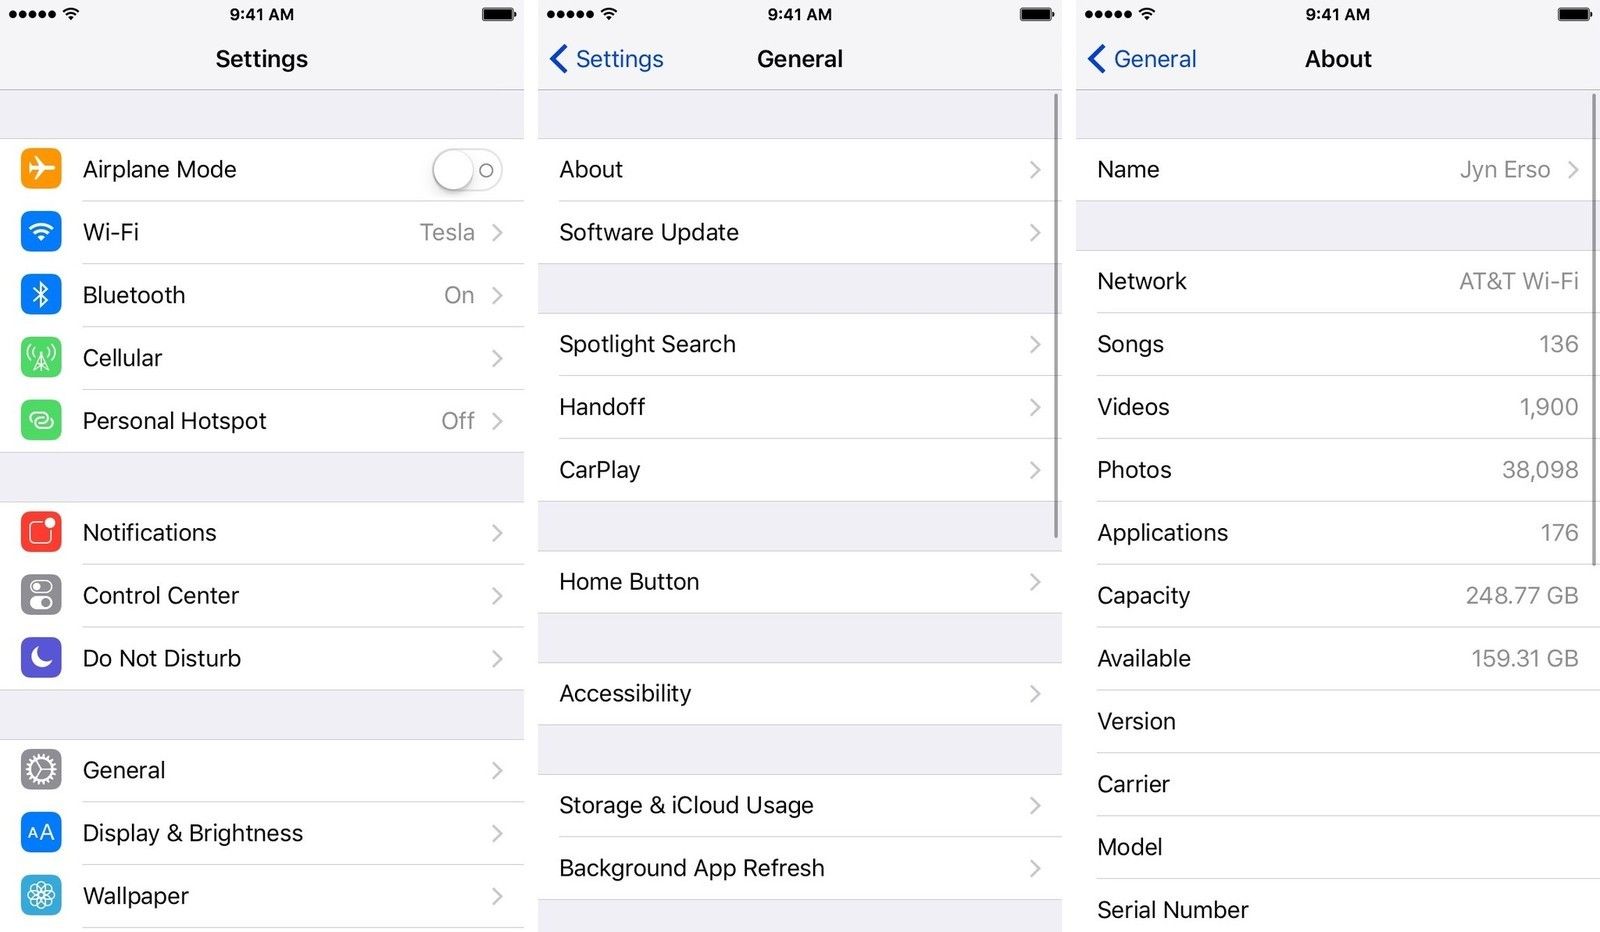Tap the Available value 159.31 GB

(x=1525, y=659)
